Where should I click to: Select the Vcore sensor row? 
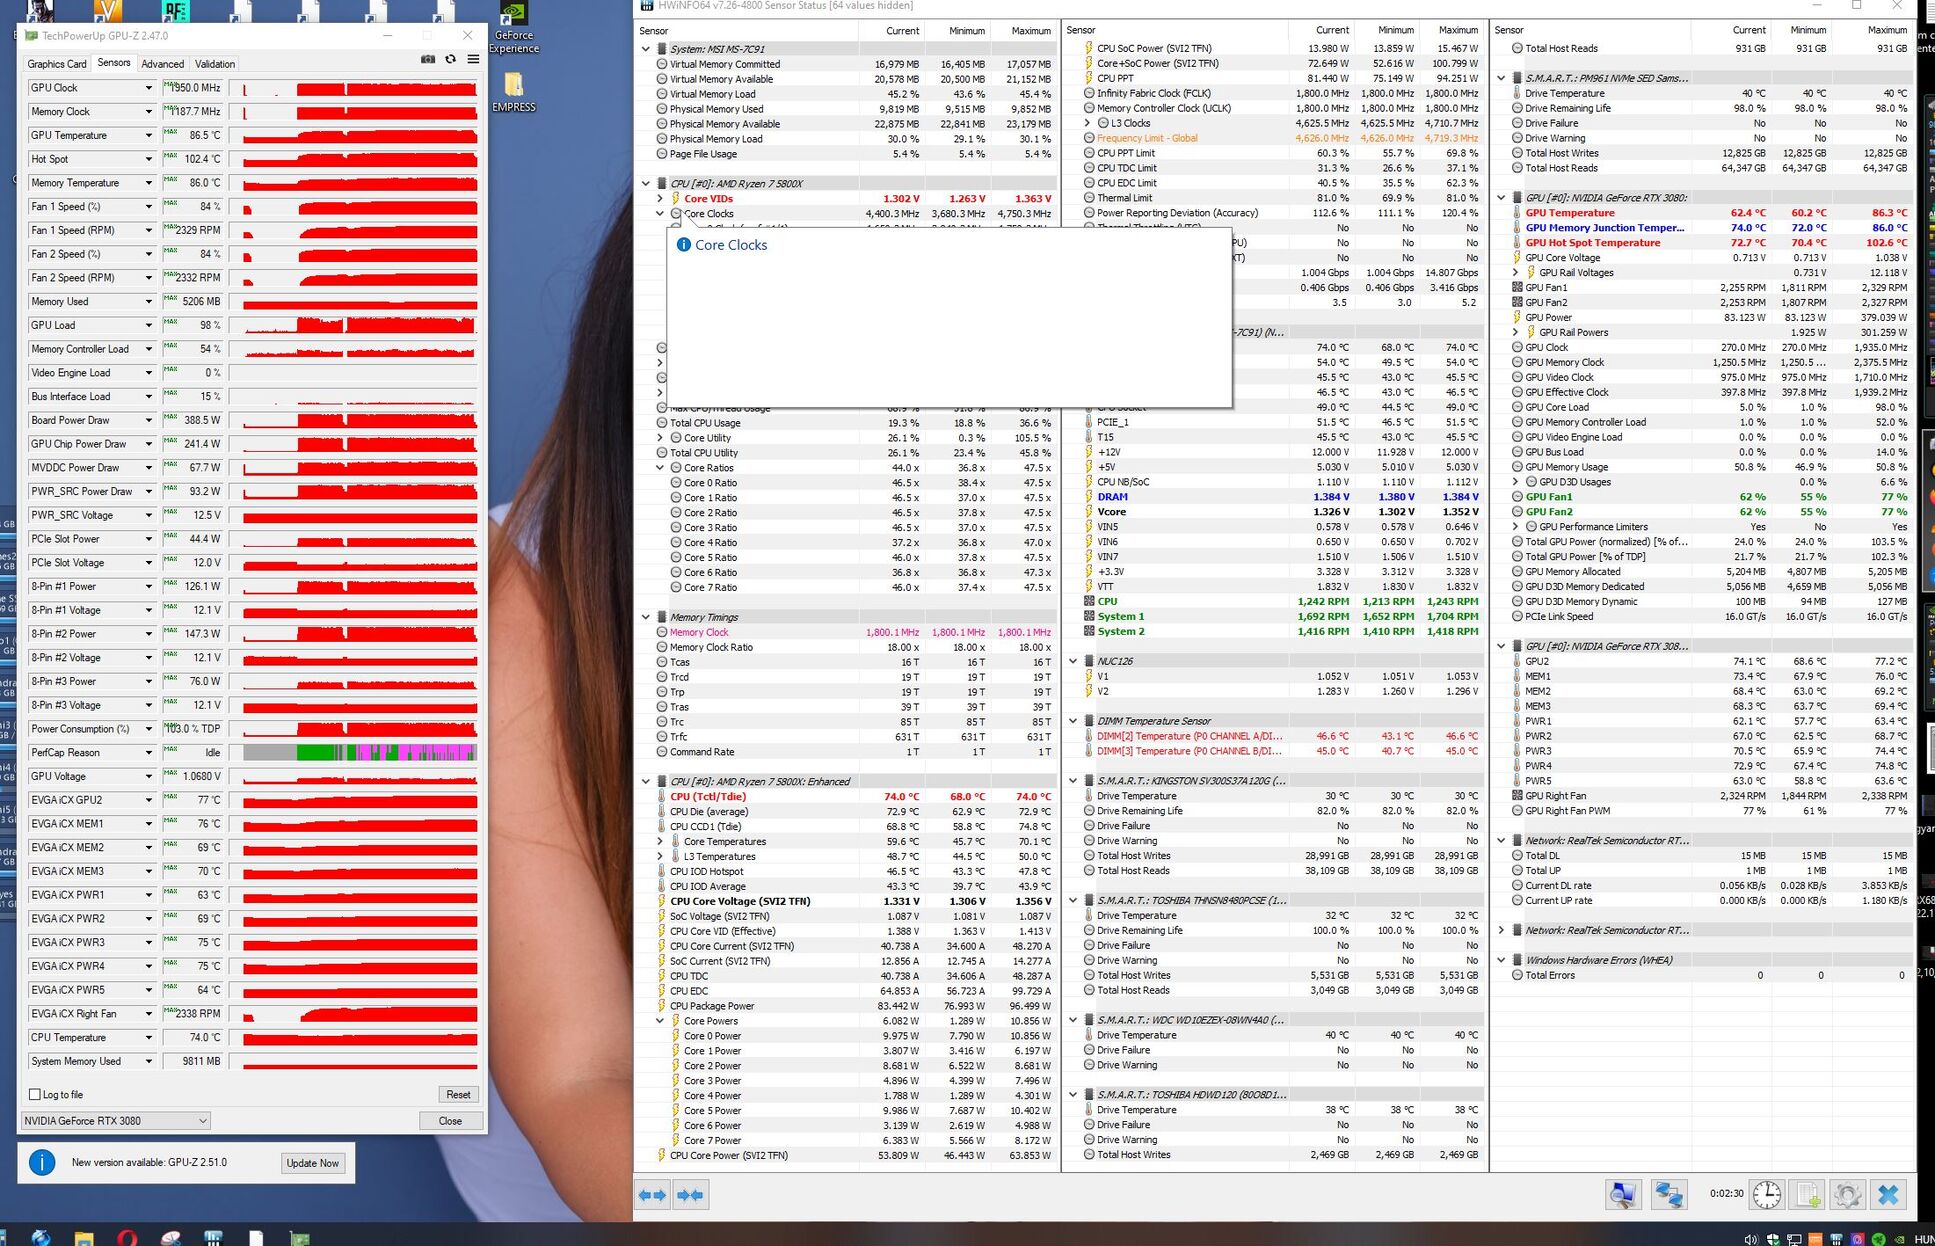click(1275, 512)
